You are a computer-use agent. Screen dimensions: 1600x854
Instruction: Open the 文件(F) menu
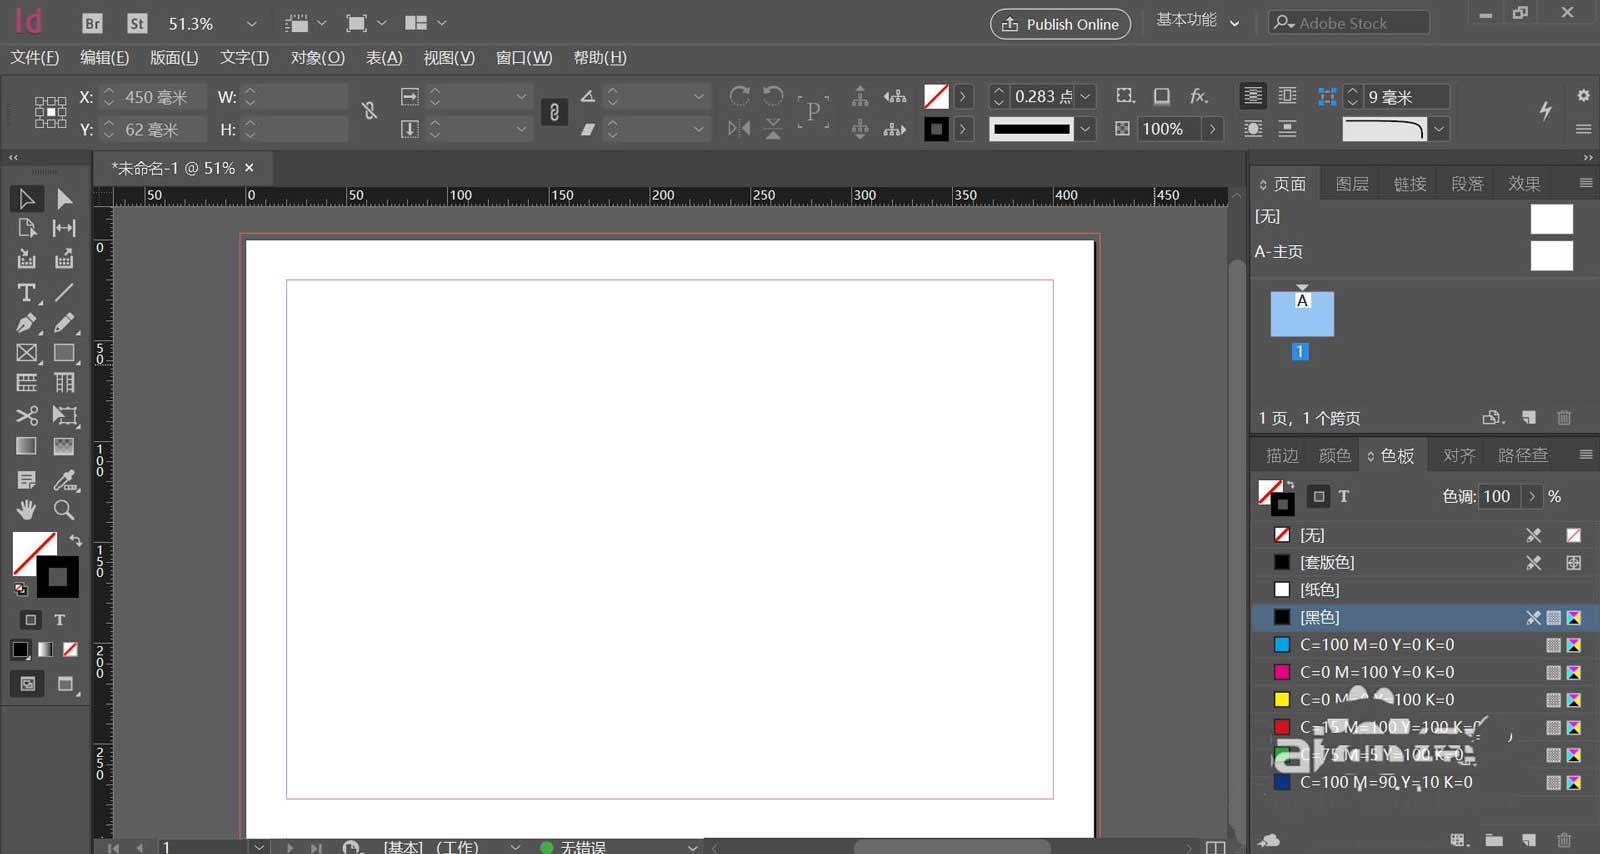click(35, 58)
